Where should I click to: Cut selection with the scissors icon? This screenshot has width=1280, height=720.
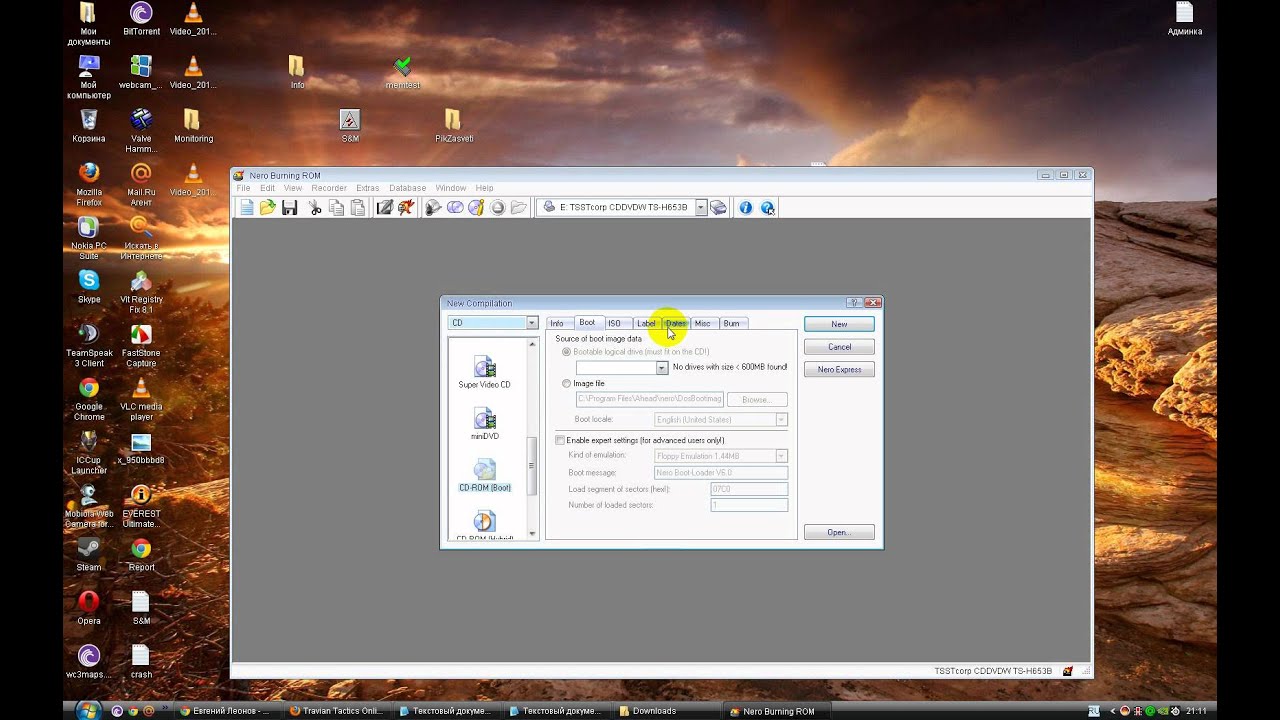click(x=315, y=208)
